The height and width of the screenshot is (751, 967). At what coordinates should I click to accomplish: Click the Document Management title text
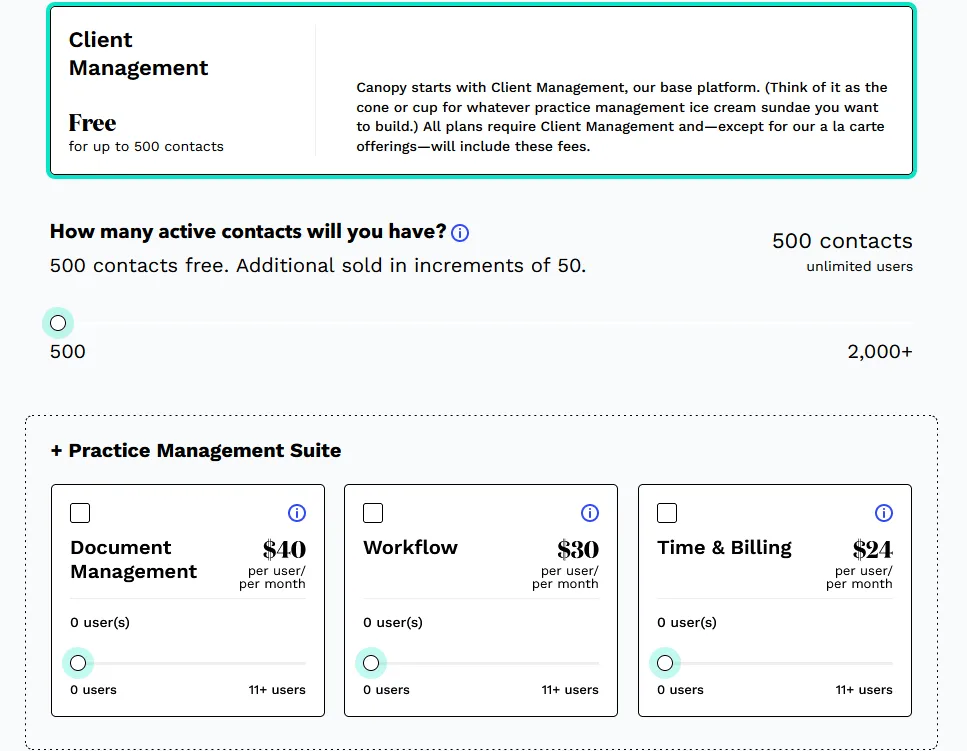tap(133, 560)
